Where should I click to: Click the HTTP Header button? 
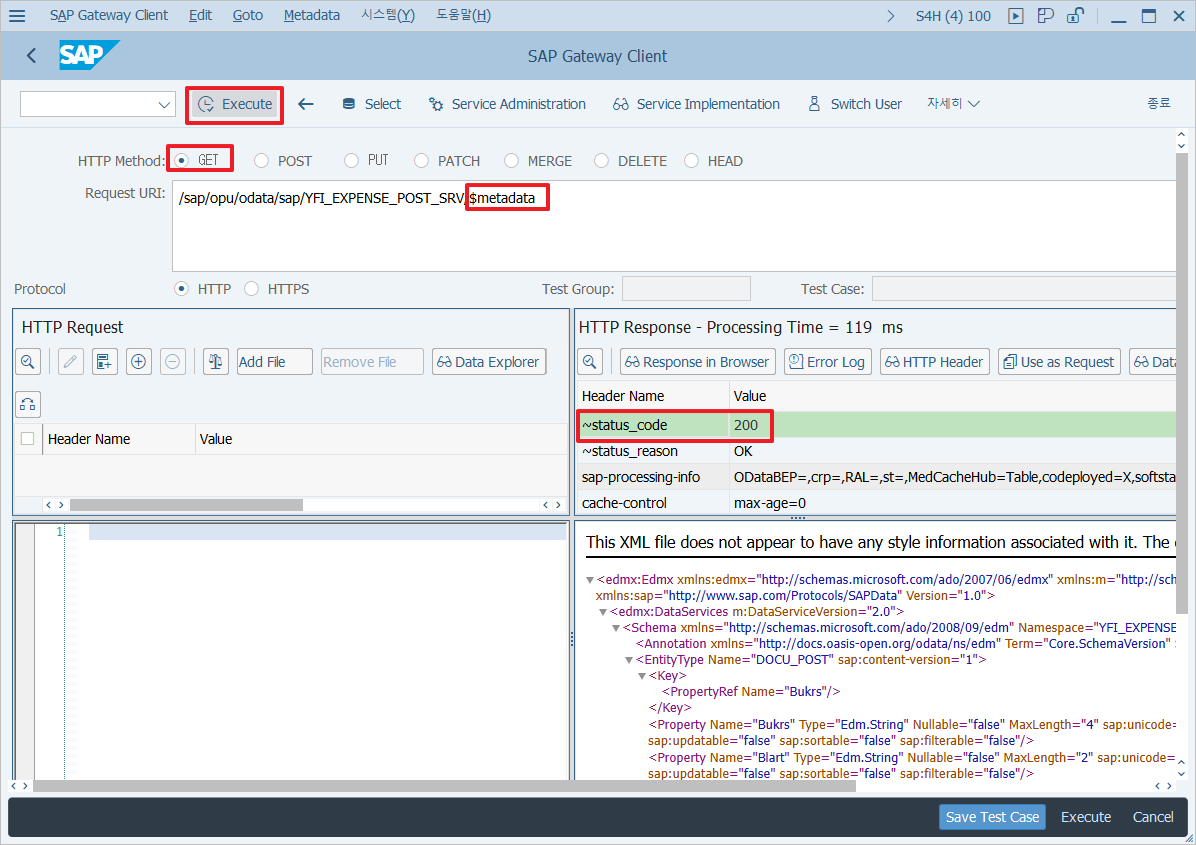click(x=935, y=361)
